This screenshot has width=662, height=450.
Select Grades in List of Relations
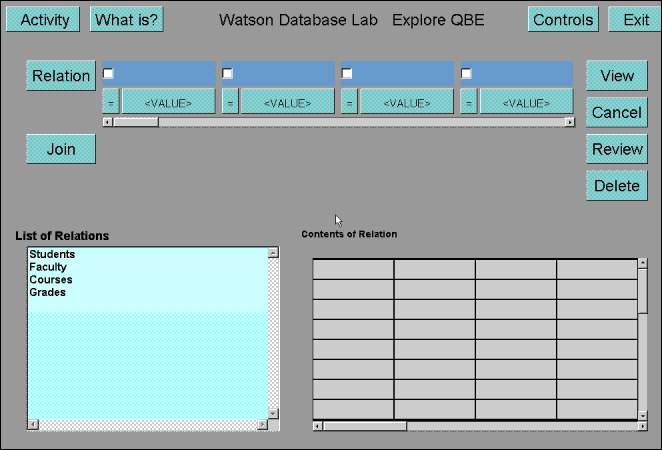coord(47,292)
